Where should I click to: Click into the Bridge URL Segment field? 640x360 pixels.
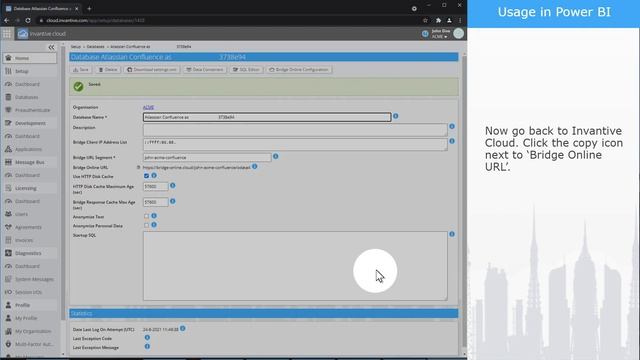click(207, 157)
